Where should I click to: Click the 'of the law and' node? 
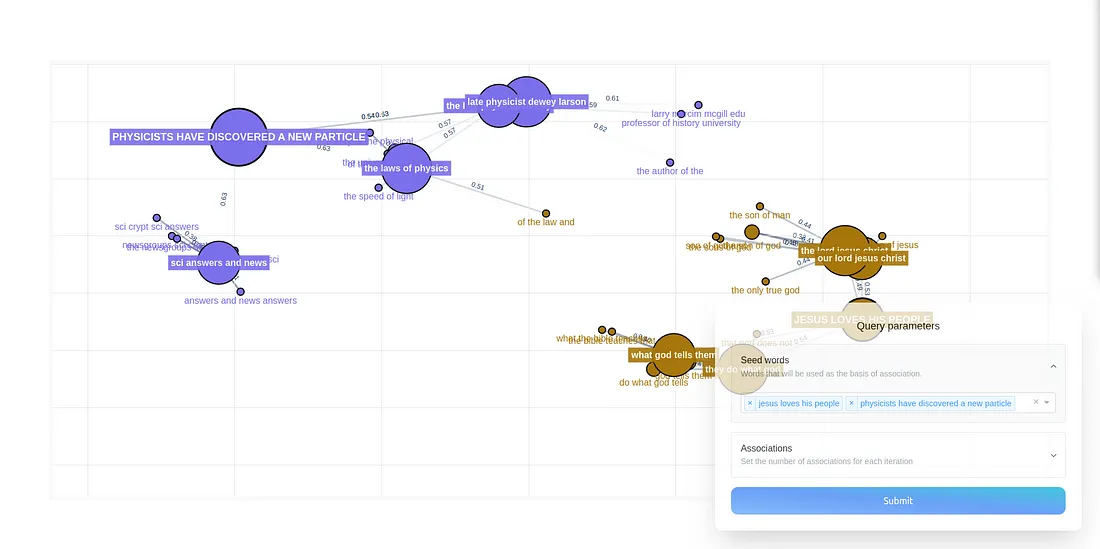click(546, 213)
